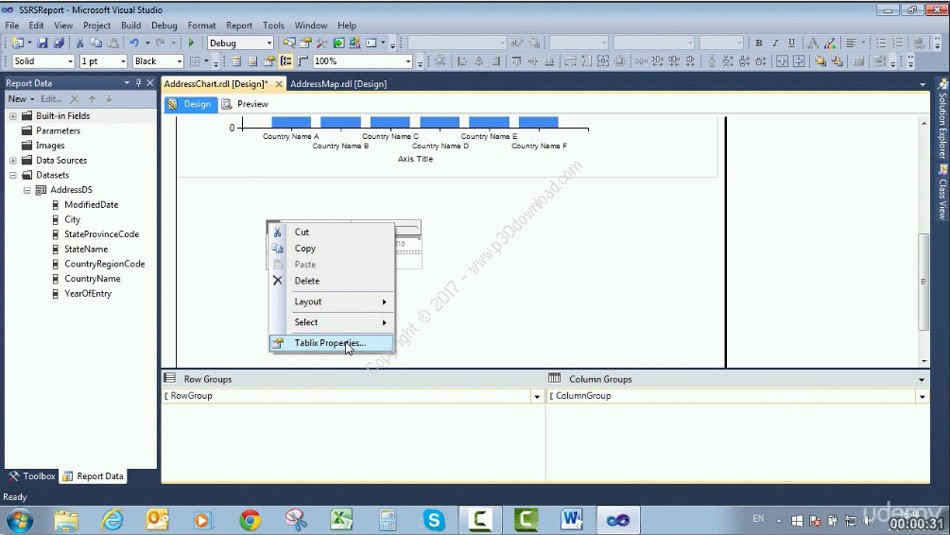Image resolution: width=950 pixels, height=535 pixels.
Task: Open Layout submenu in context menu
Action: coord(331,302)
